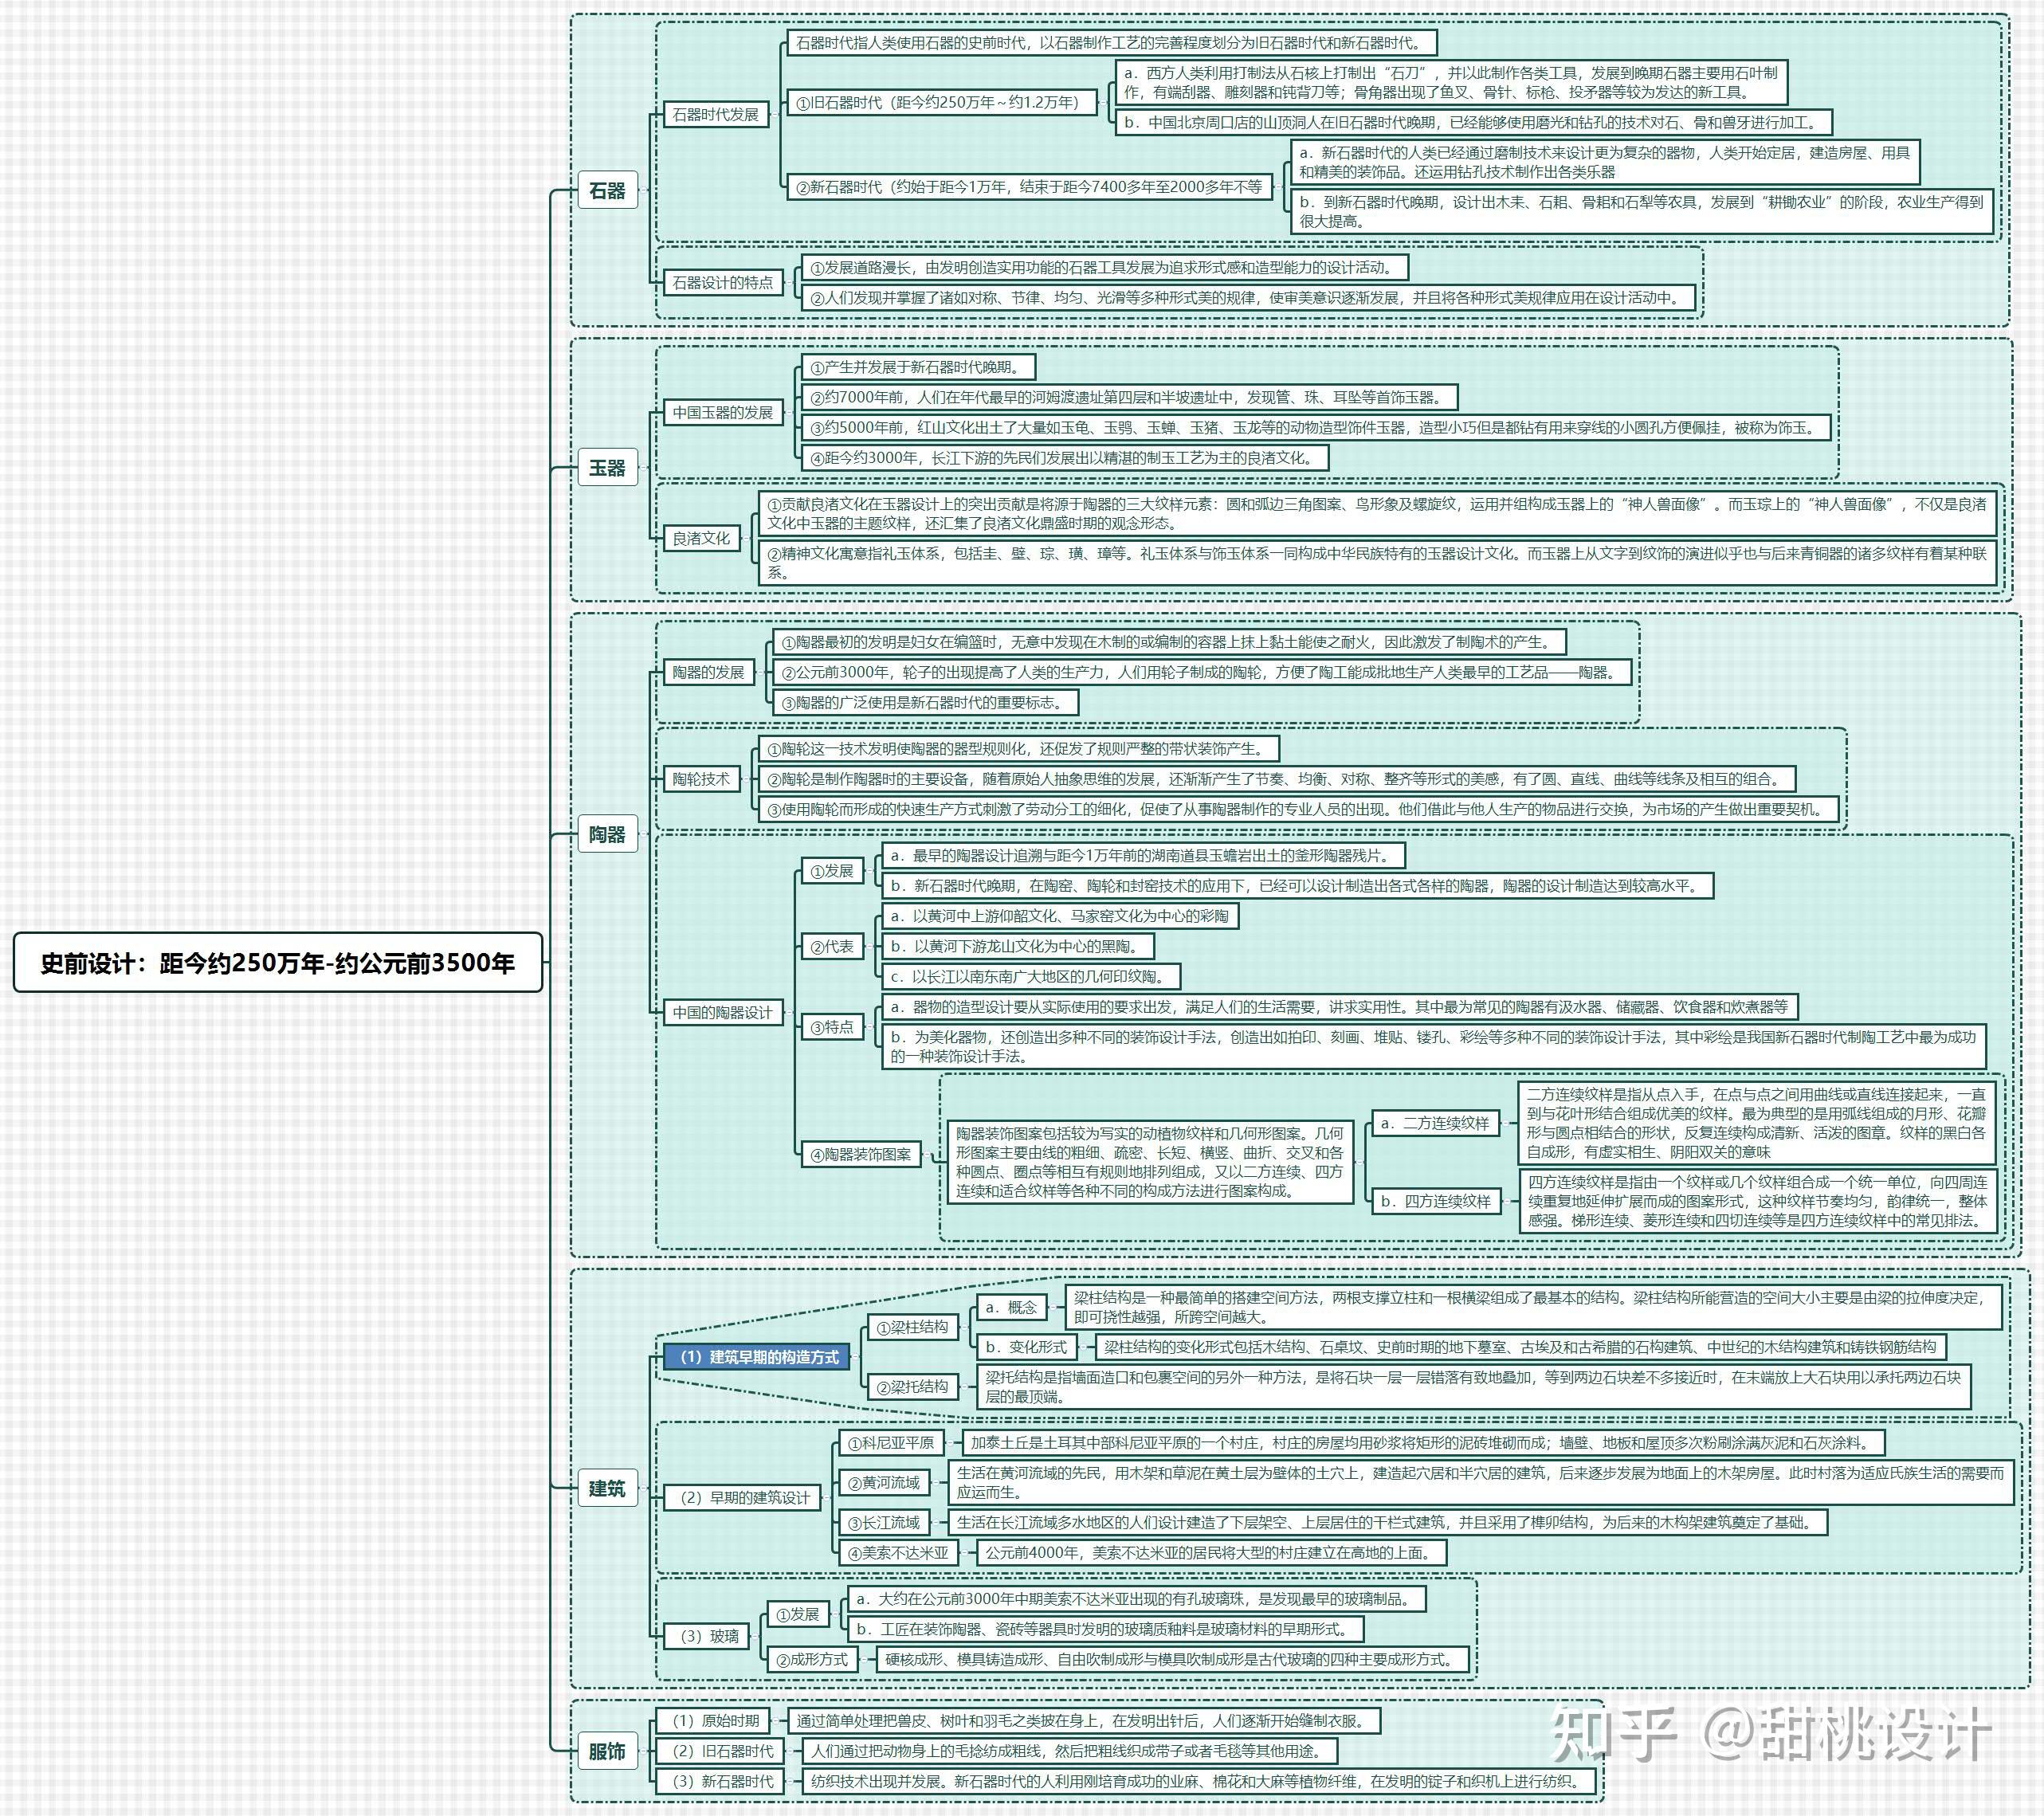
Task: Click ①旧石器时代（距今约250万年～约1.2万年）node
Action: coord(942,102)
